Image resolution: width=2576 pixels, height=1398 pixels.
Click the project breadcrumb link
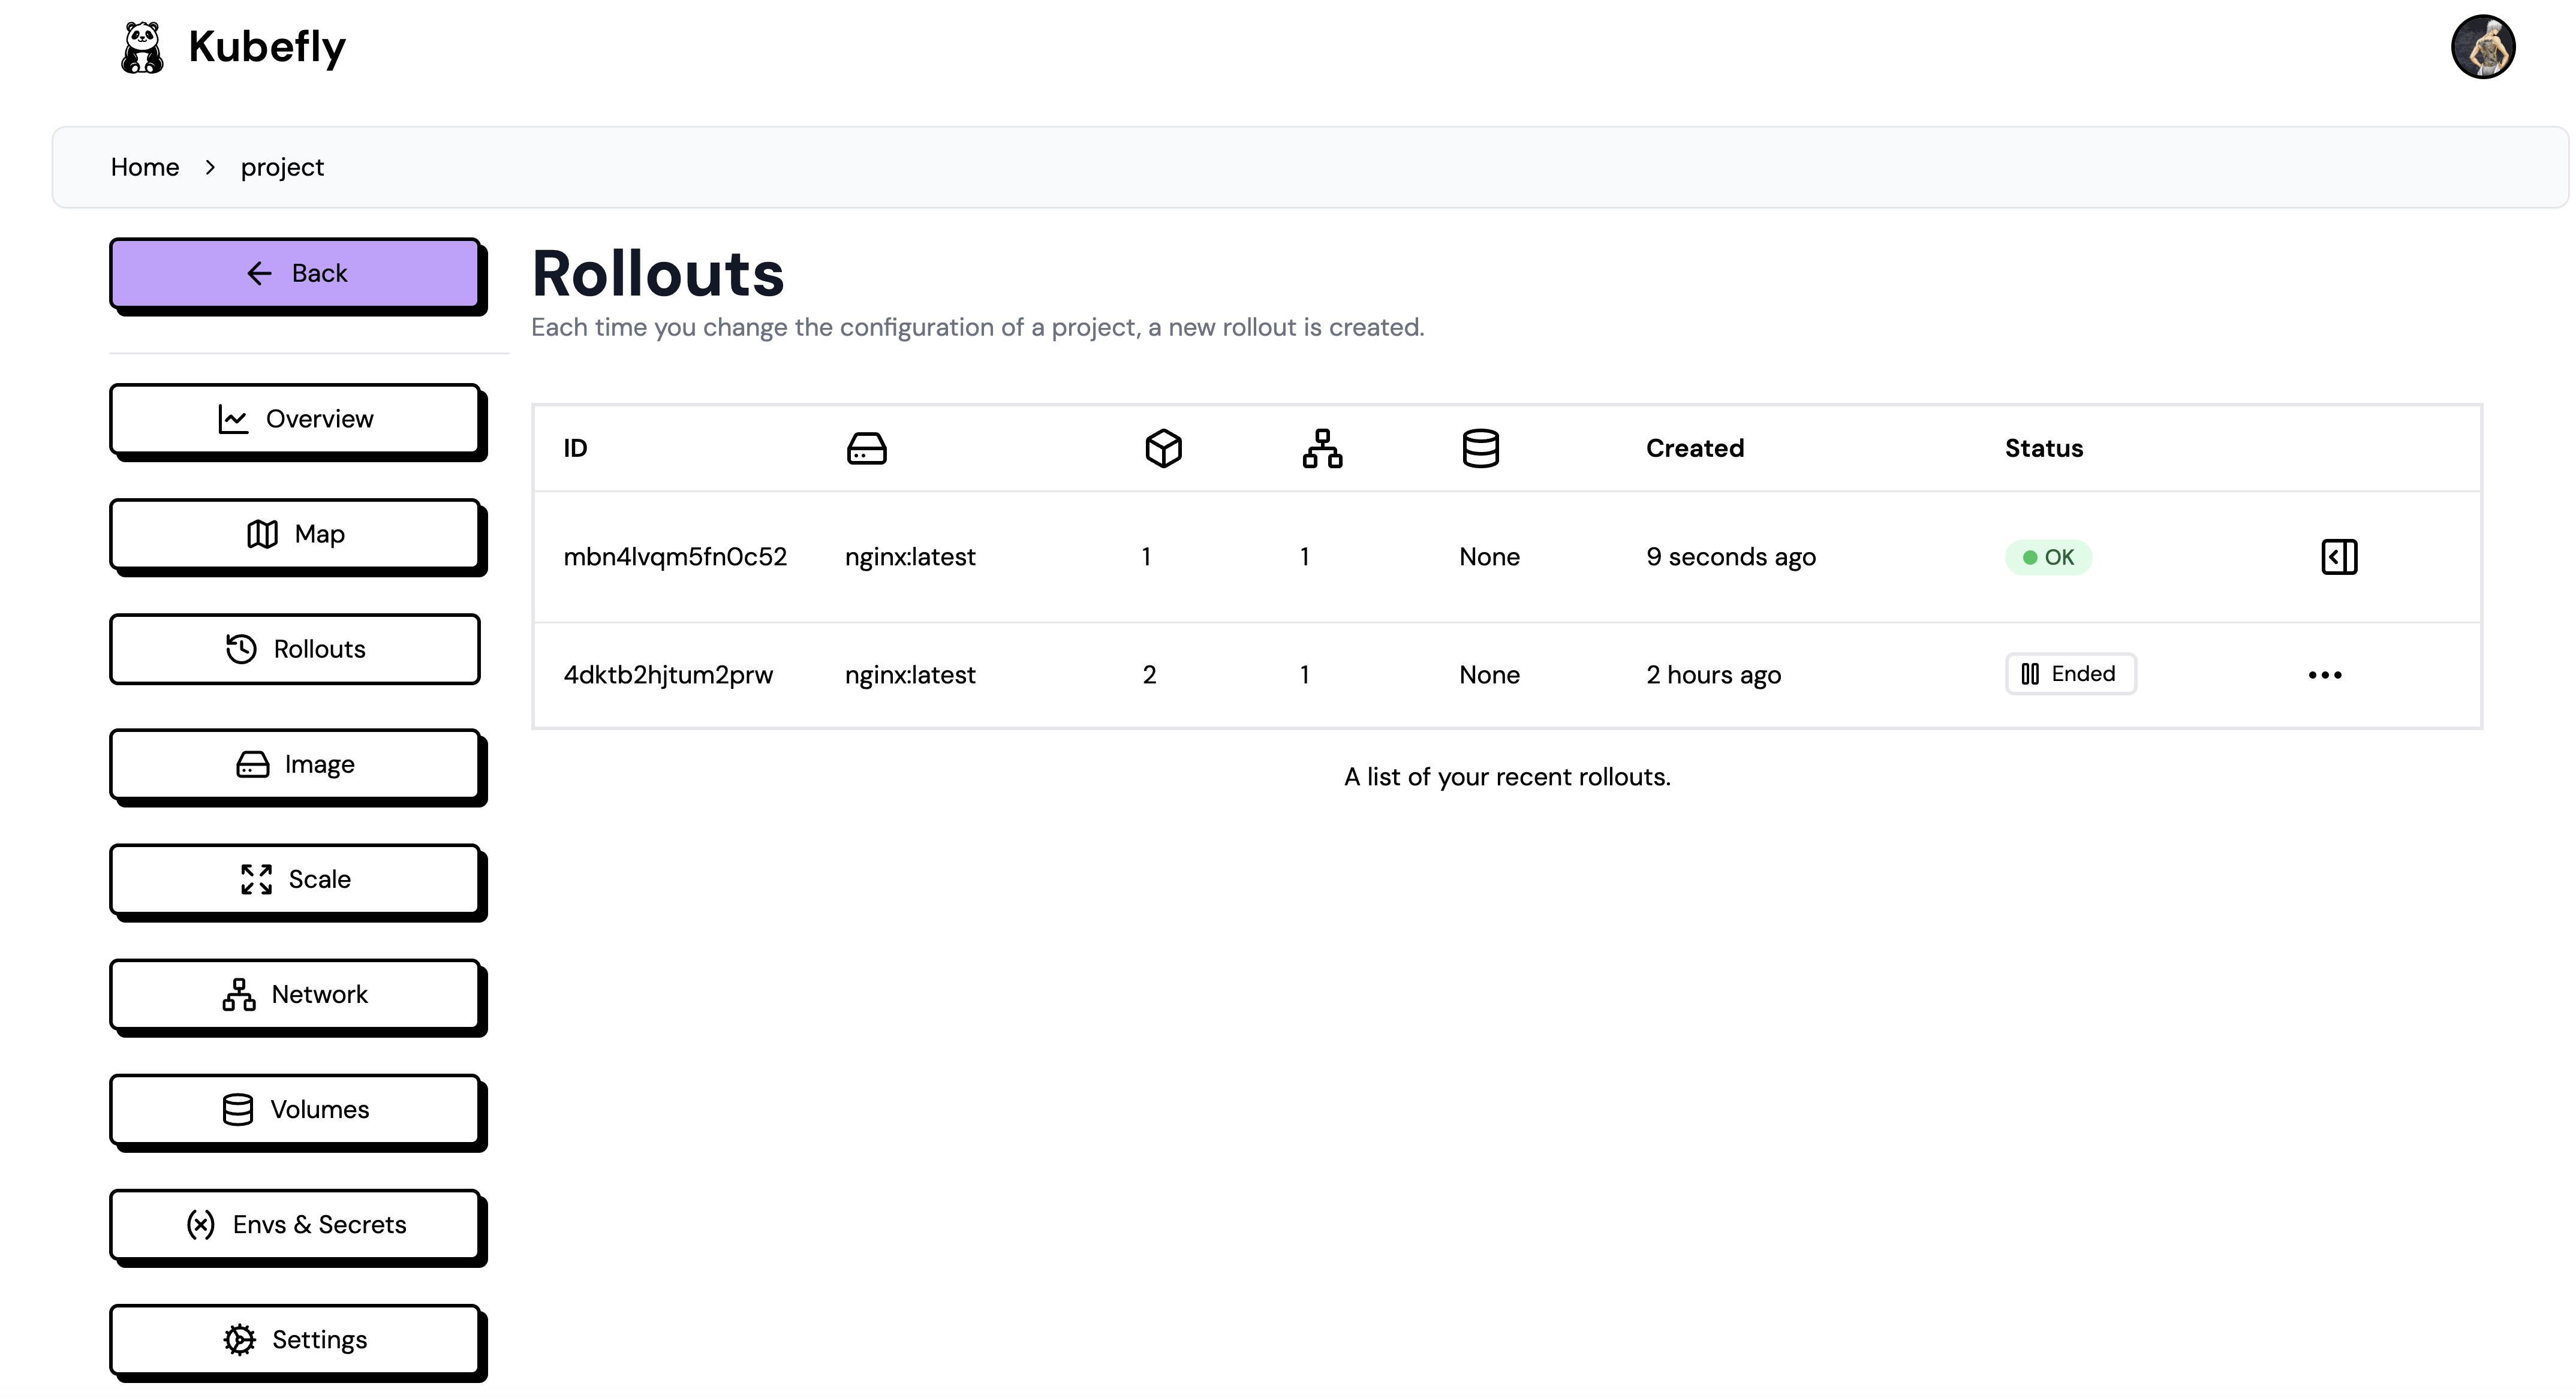[282, 167]
